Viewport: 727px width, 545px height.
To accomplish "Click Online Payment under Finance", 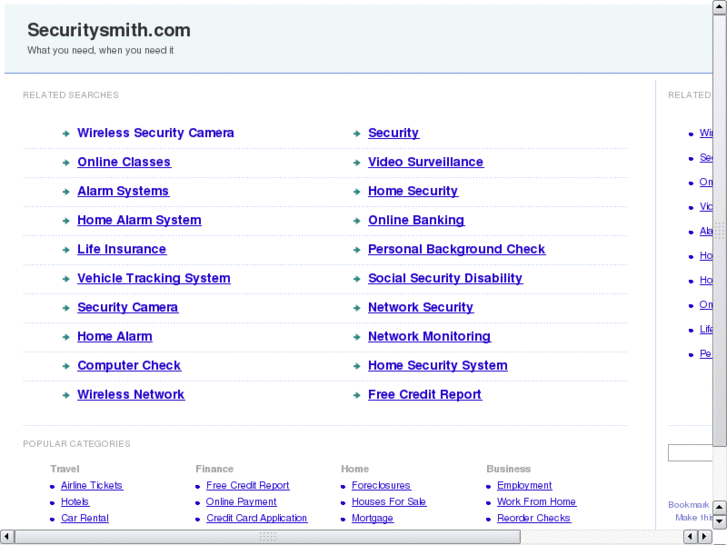I will [x=241, y=502].
